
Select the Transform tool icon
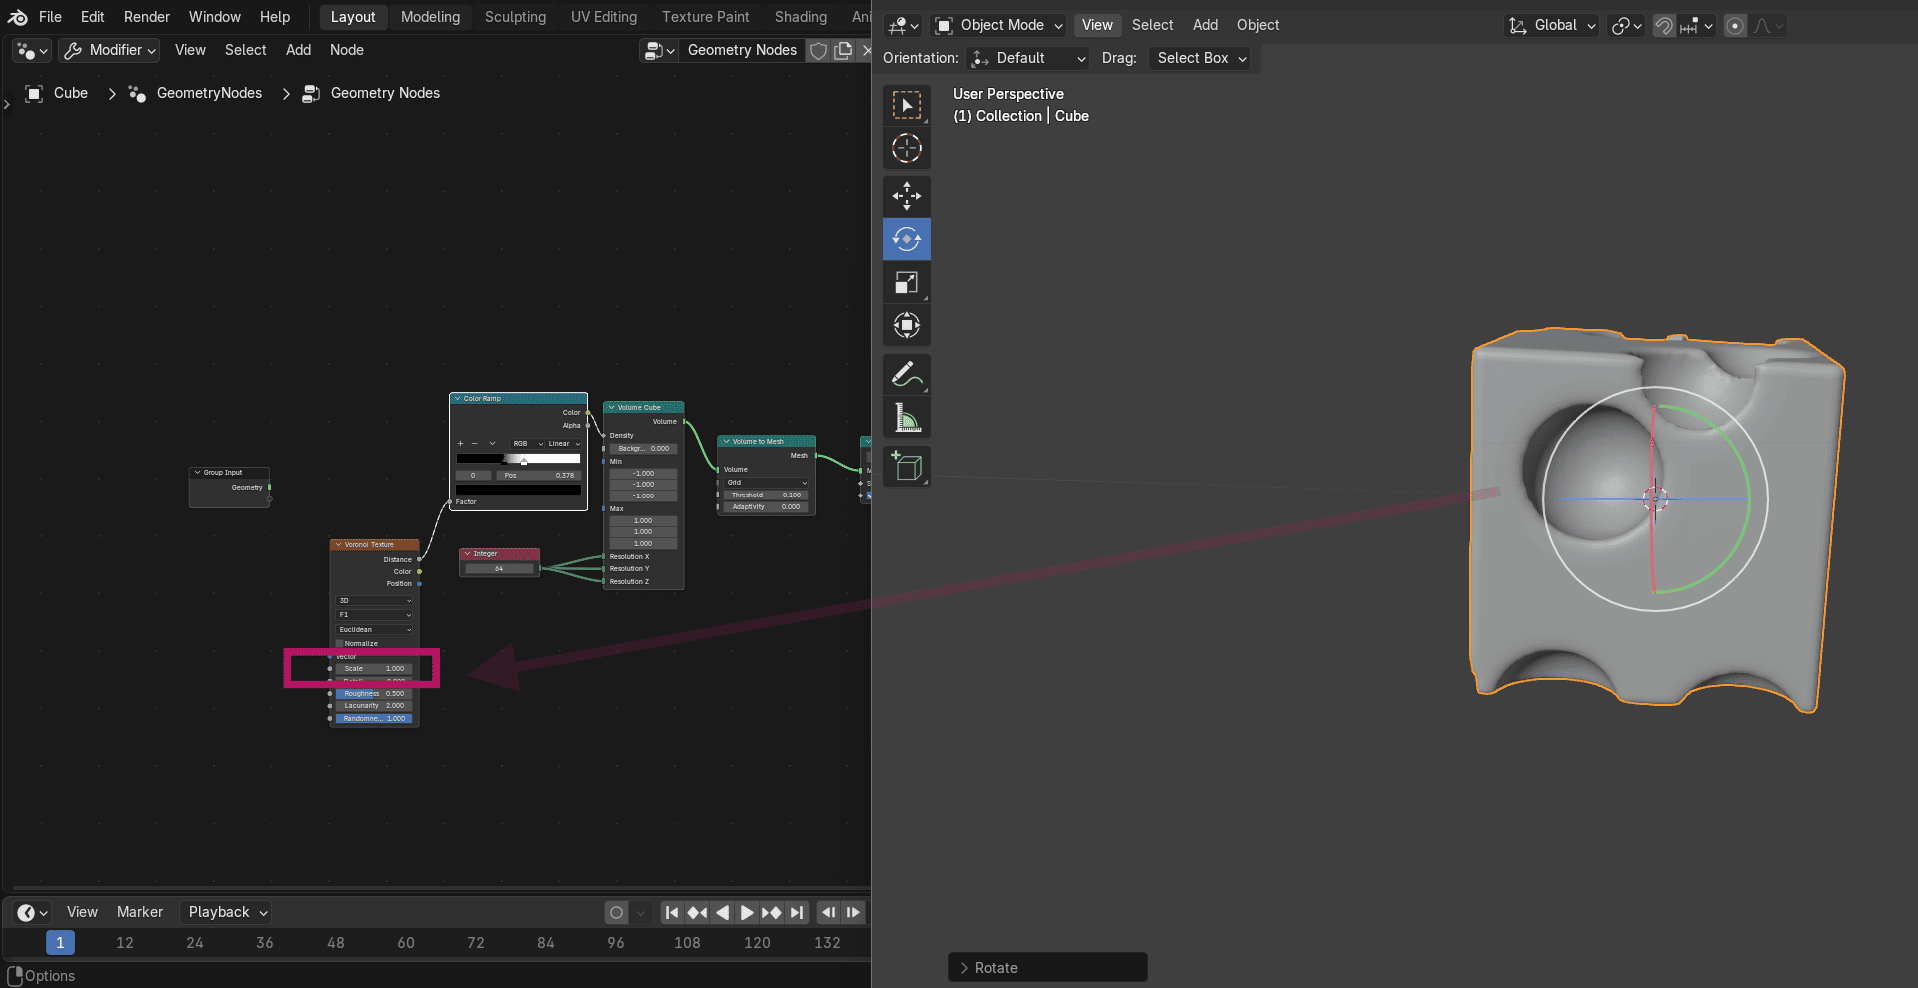click(906, 326)
